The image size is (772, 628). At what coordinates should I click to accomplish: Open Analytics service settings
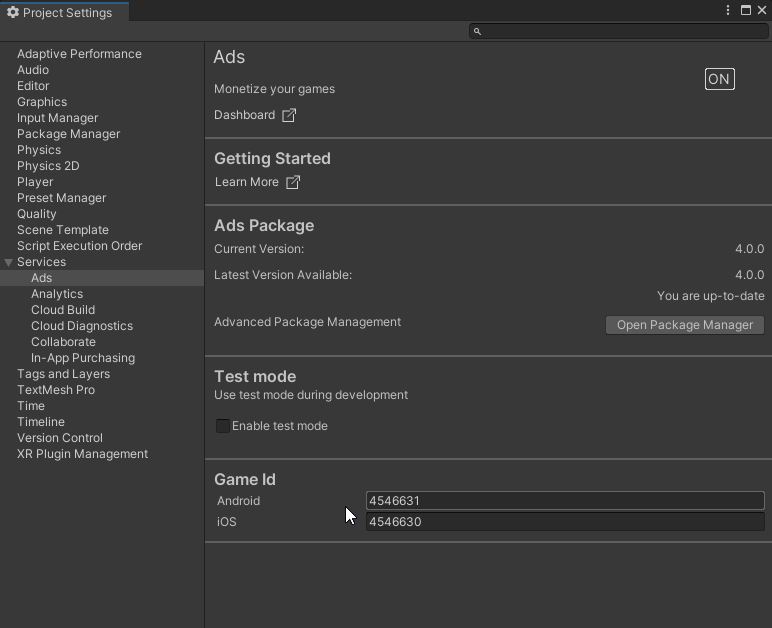pos(57,294)
